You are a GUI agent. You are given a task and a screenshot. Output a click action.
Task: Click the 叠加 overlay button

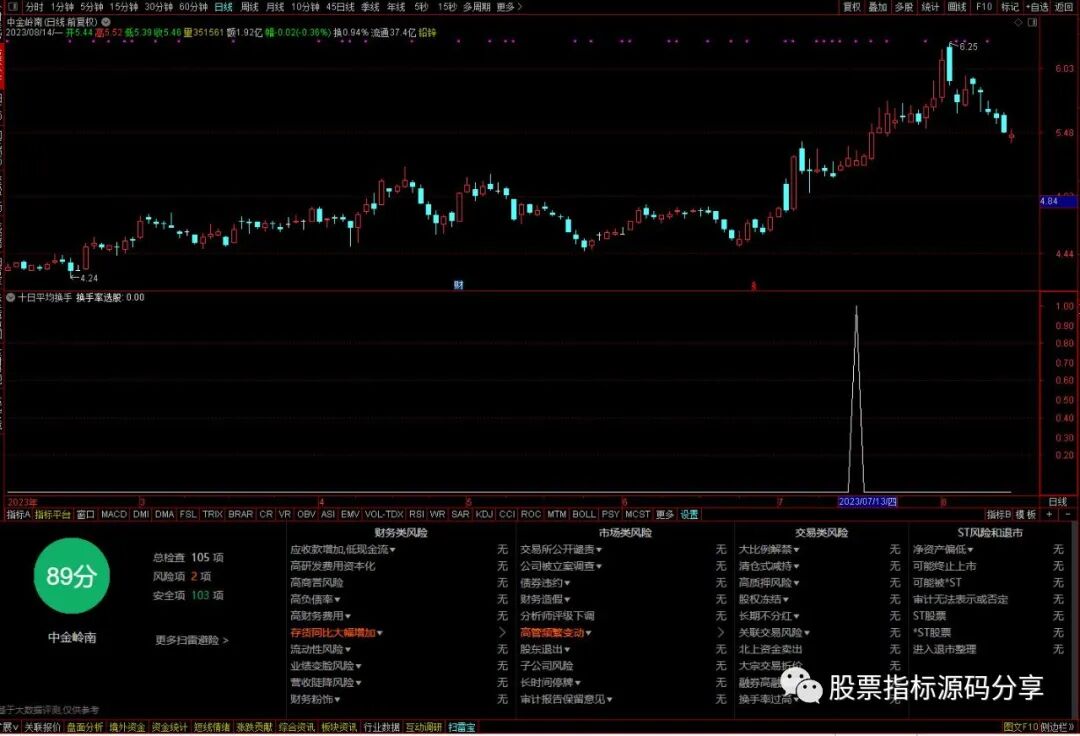[x=878, y=7]
